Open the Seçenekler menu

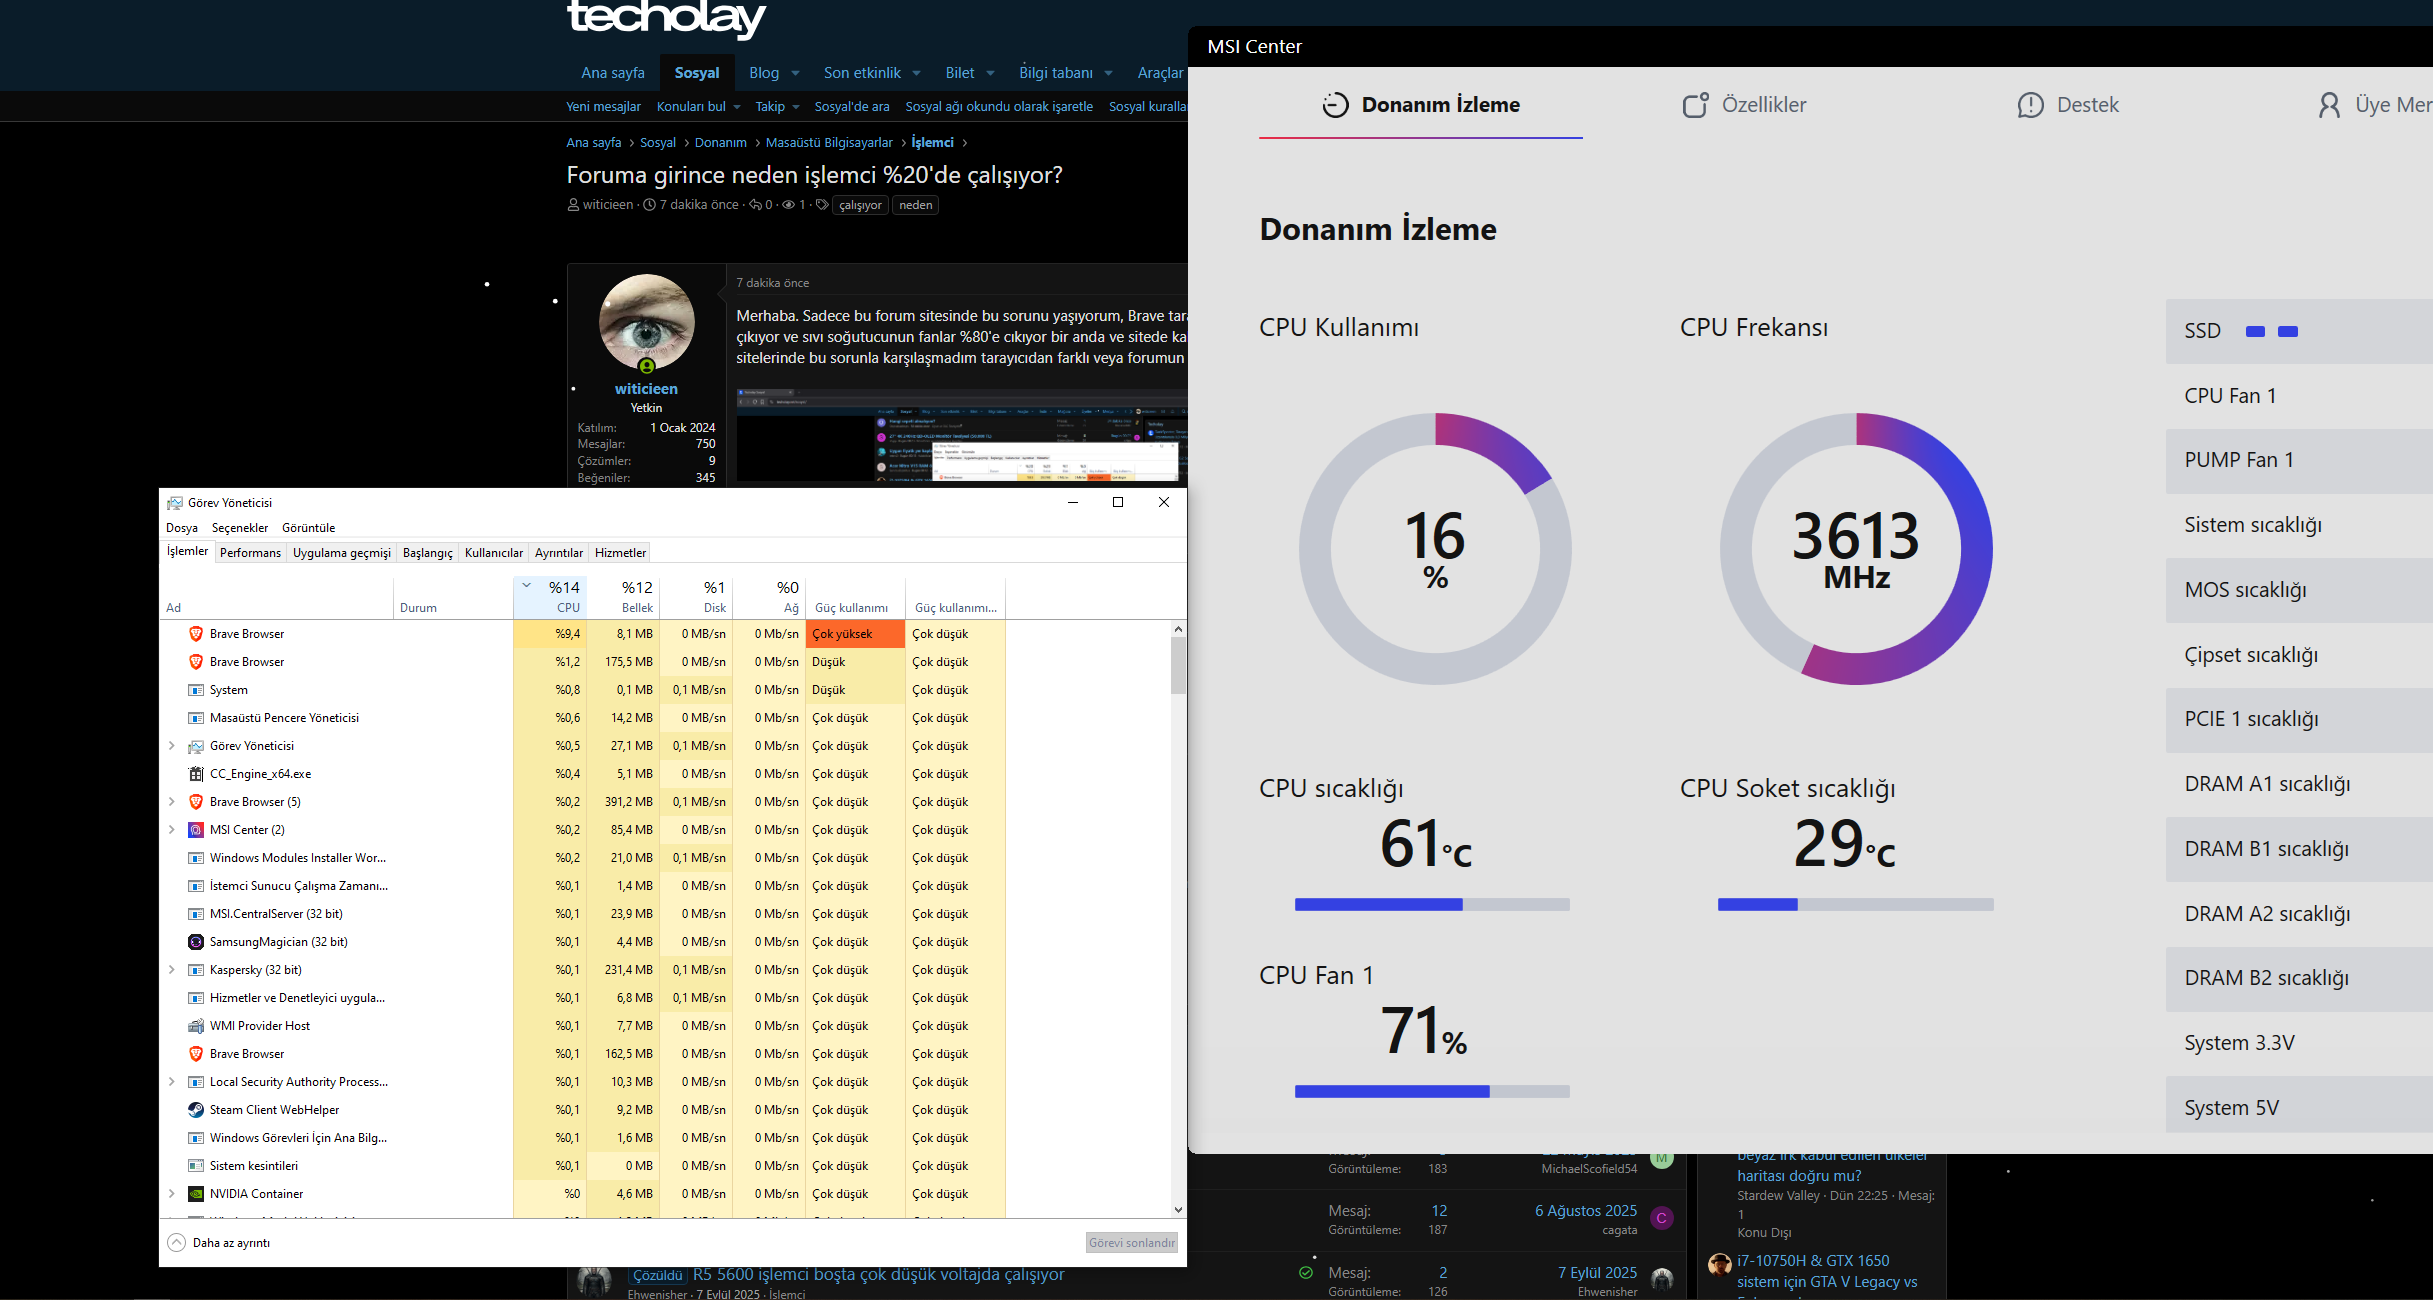click(240, 528)
